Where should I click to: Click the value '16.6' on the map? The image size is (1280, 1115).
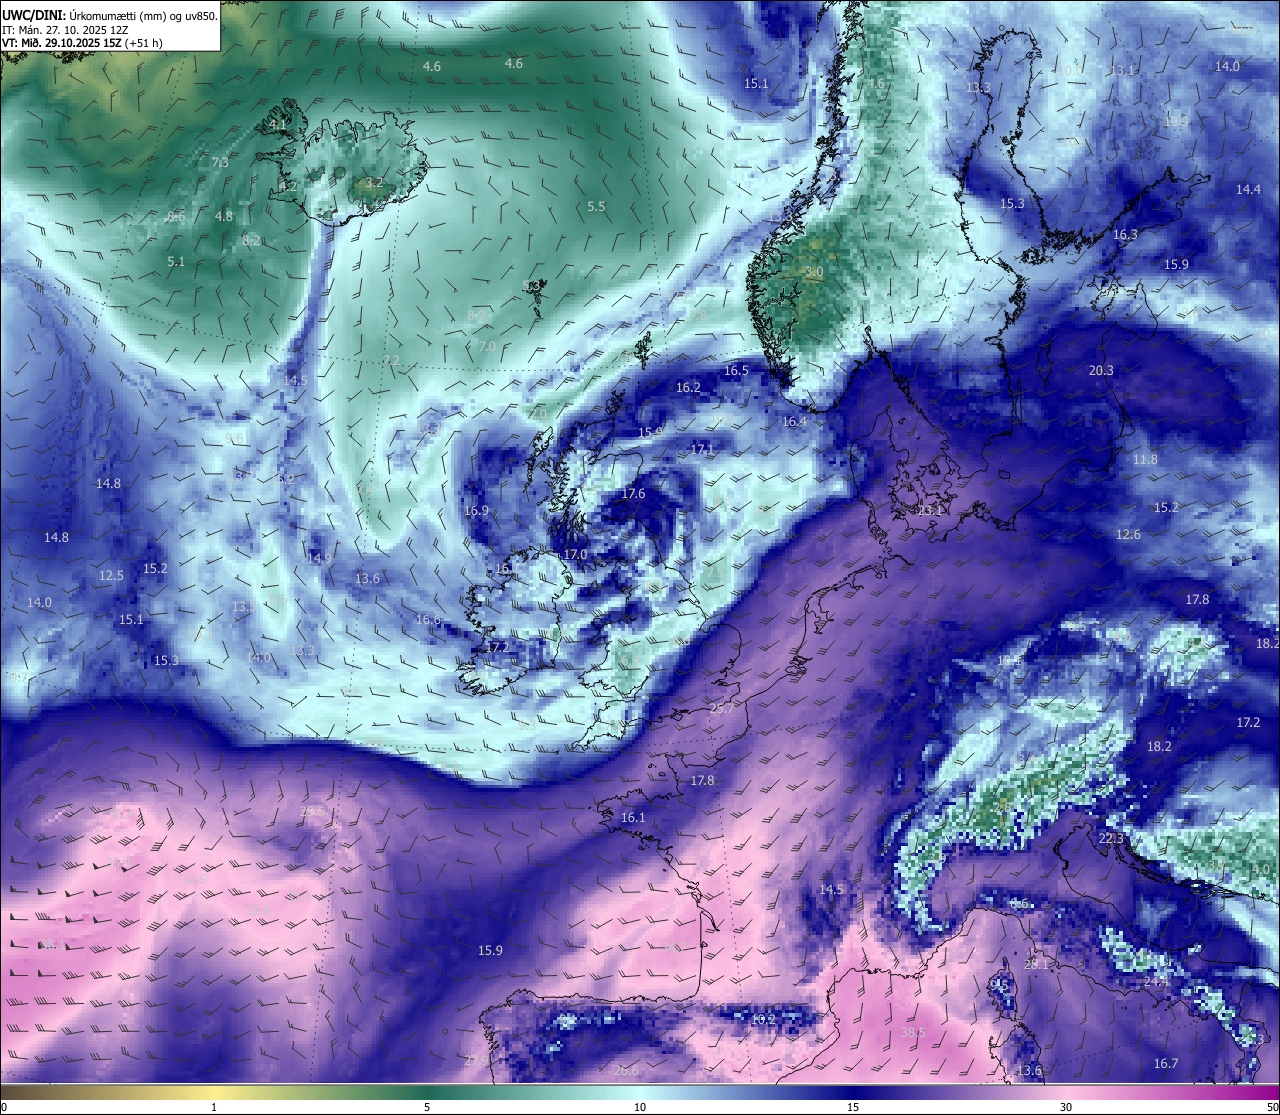click(428, 620)
